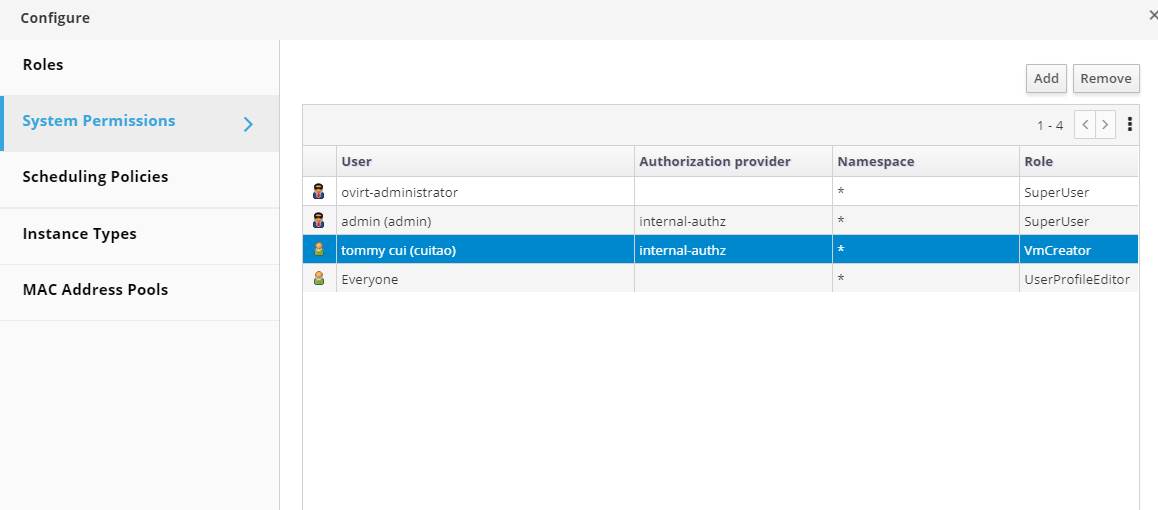This screenshot has height=510, width=1158.
Task: Click the System Permissions chevron arrow
Action: [x=249, y=124]
